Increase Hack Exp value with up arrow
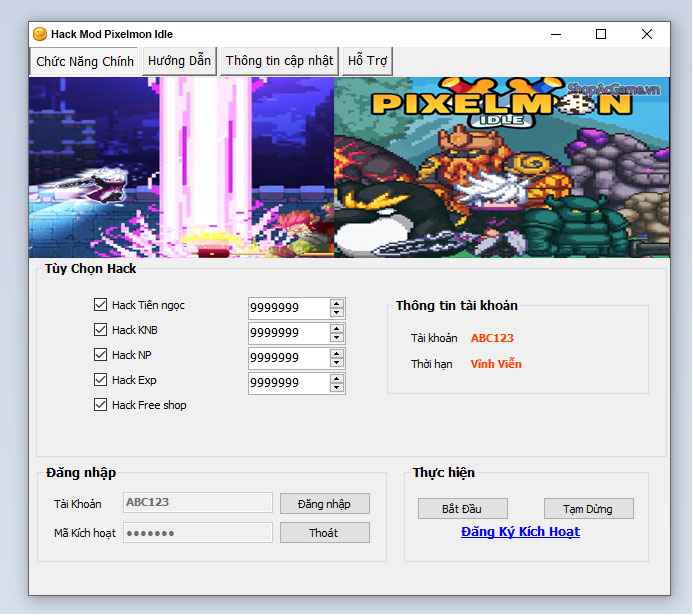The width and height of the screenshot is (693, 616). click(x=336, y=379)
